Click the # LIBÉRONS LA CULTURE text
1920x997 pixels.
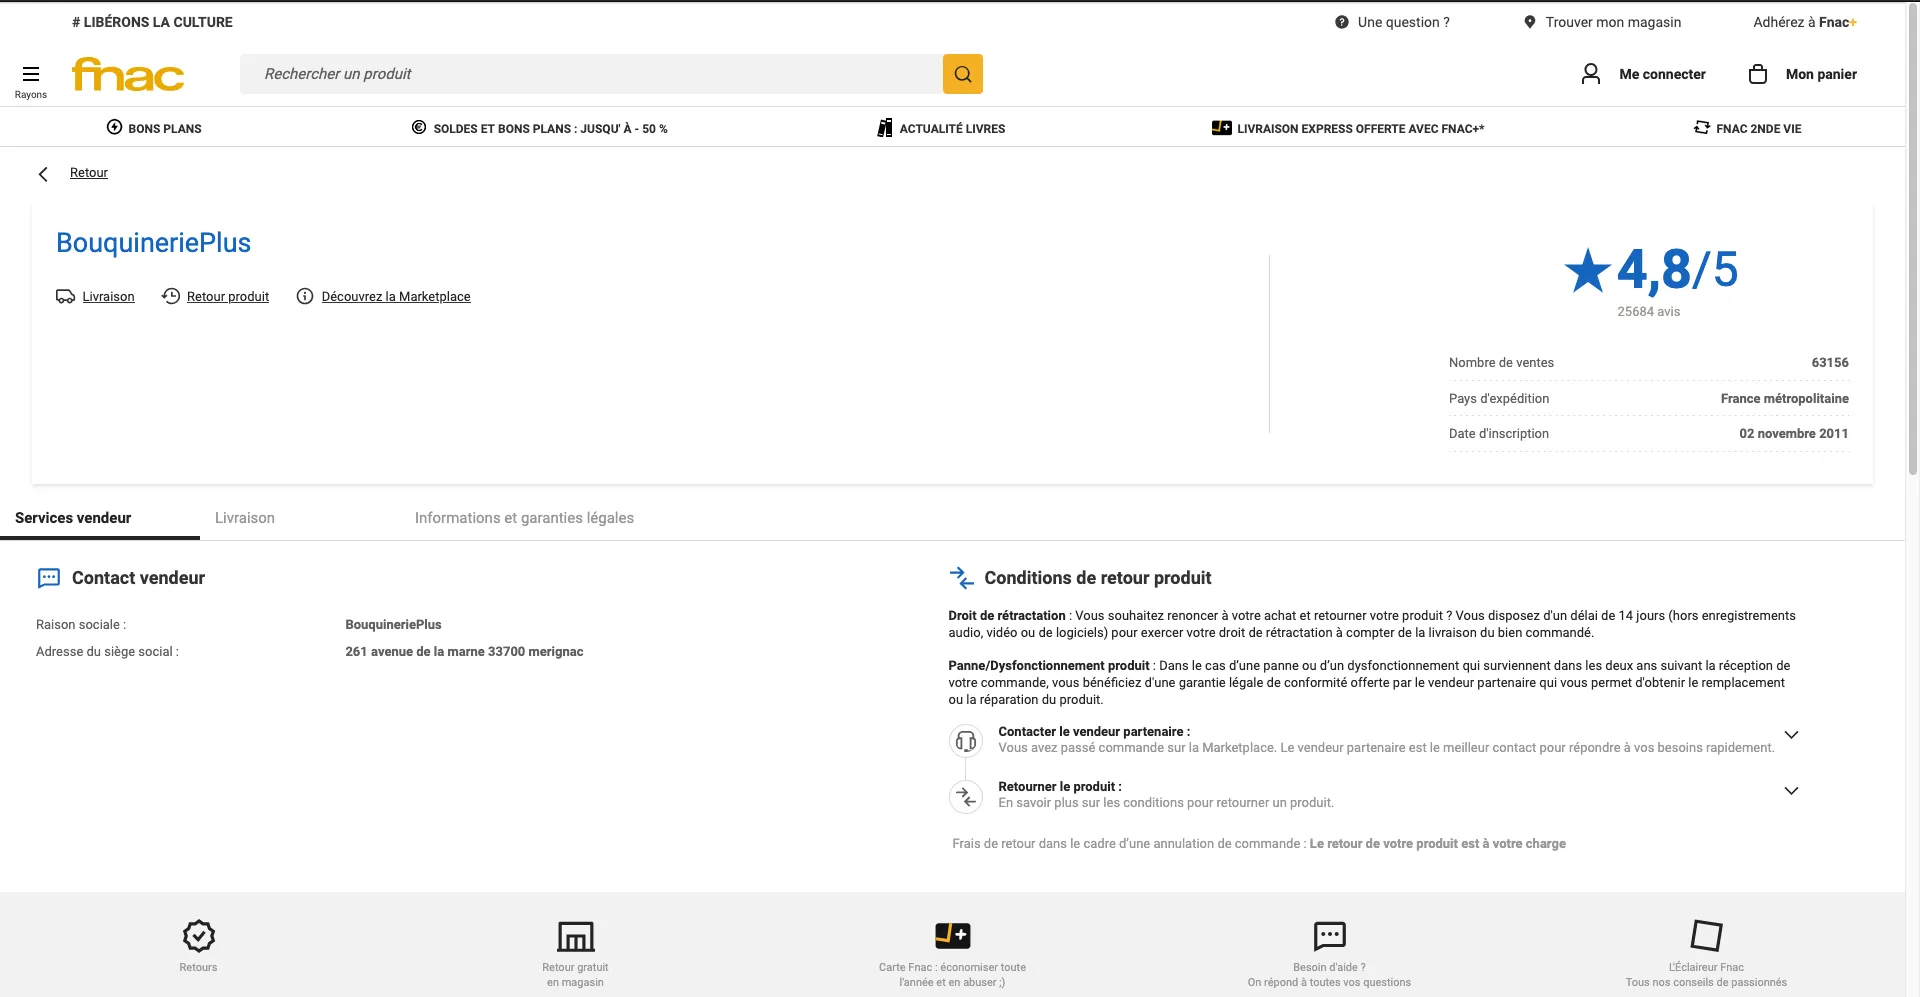pos(152,22)
